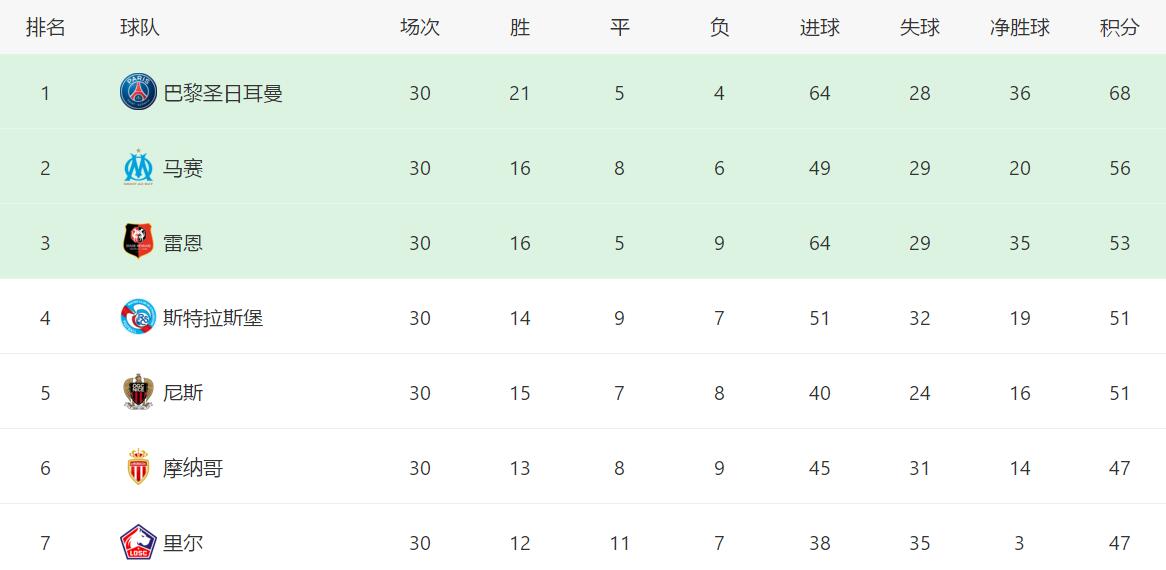The image size is (1166, 570).
Task: Open the 马赛 team link
Action: (x=183, y=169)
